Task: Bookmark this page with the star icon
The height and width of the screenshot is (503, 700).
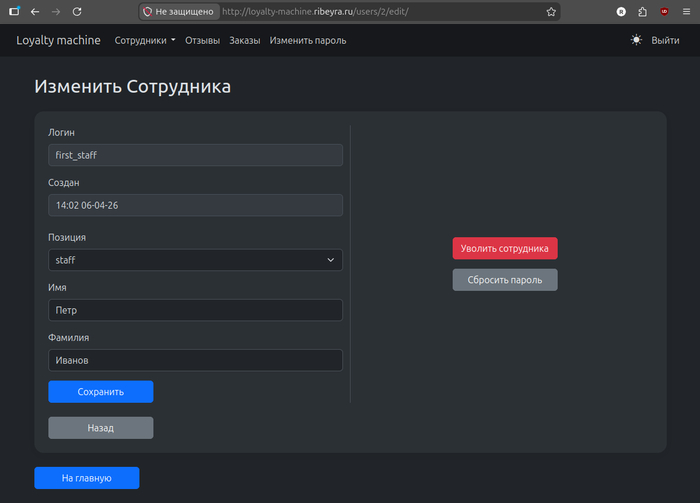Action: click(x=551, y=12)
